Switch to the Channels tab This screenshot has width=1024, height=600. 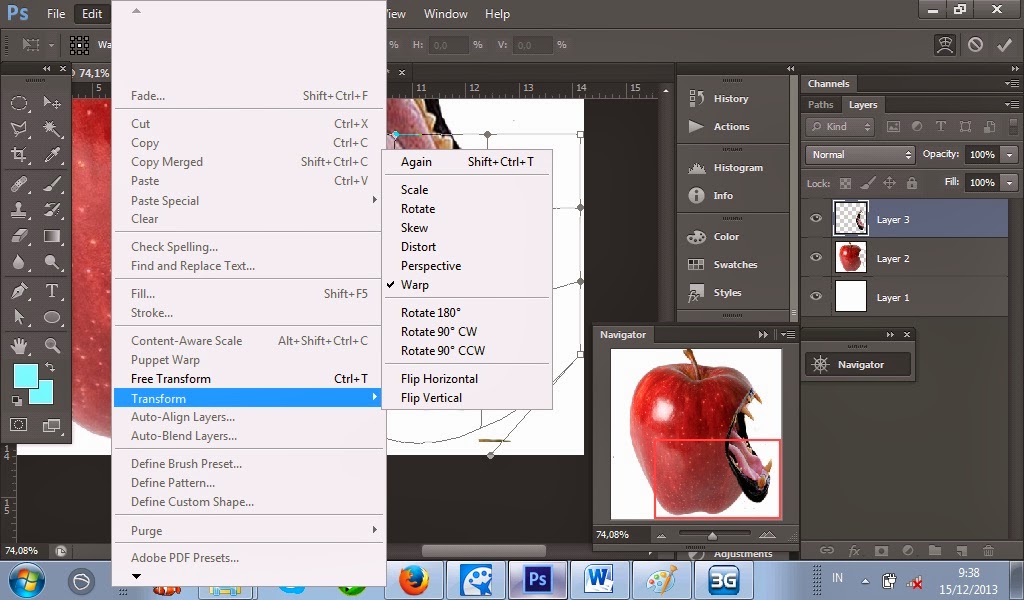pyautogui.click(x=829, y=83)
